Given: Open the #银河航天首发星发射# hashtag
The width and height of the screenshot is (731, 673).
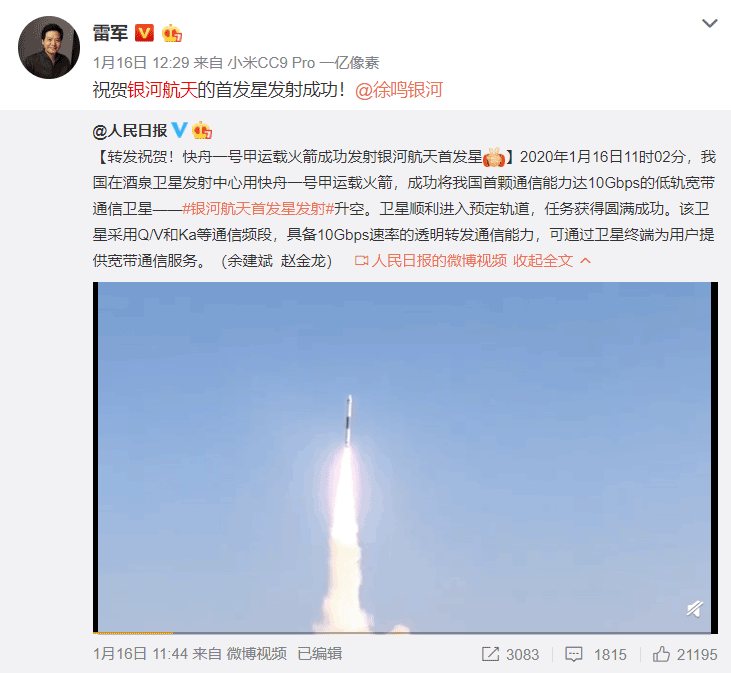Looking at the screenshot, I should coord(258,209).
